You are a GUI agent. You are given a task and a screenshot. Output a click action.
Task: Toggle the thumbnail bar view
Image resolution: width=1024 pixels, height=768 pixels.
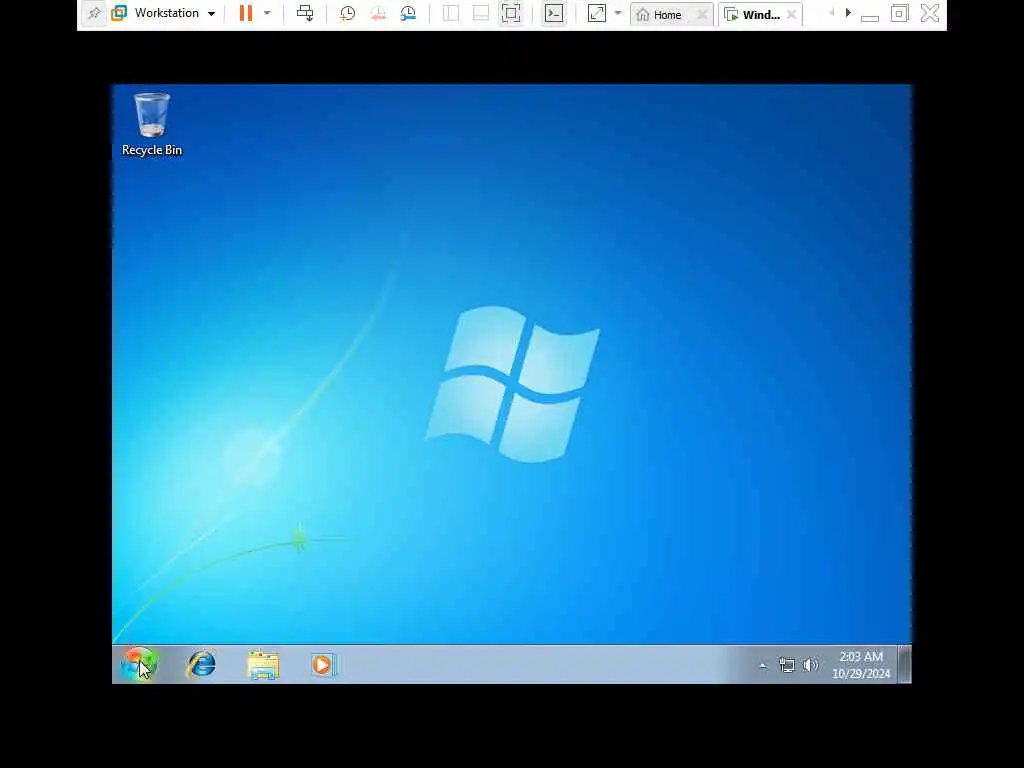click(481, 14)
